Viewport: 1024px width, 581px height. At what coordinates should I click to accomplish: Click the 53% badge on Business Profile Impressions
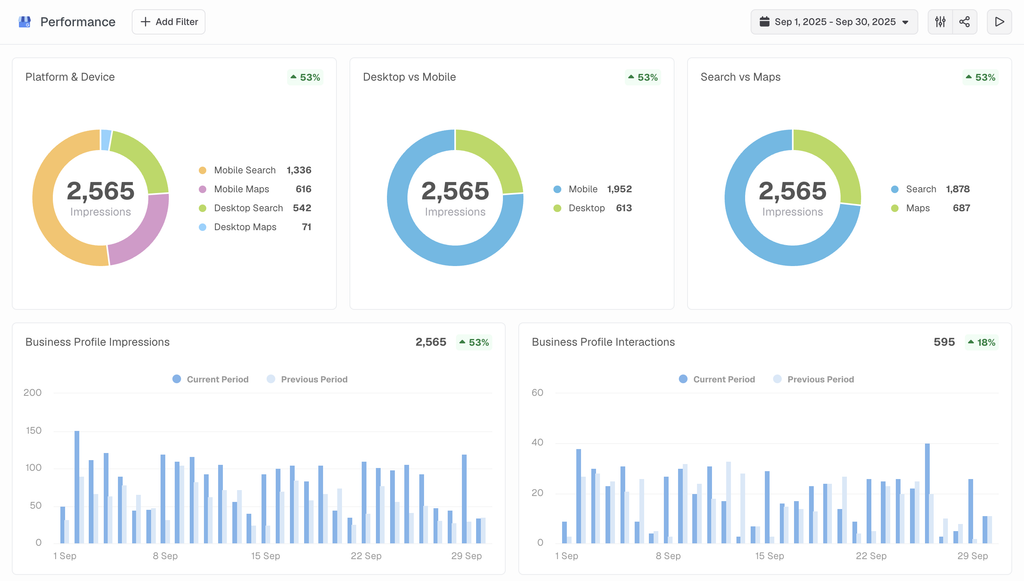pyautogui.click(x=474, y=342)
